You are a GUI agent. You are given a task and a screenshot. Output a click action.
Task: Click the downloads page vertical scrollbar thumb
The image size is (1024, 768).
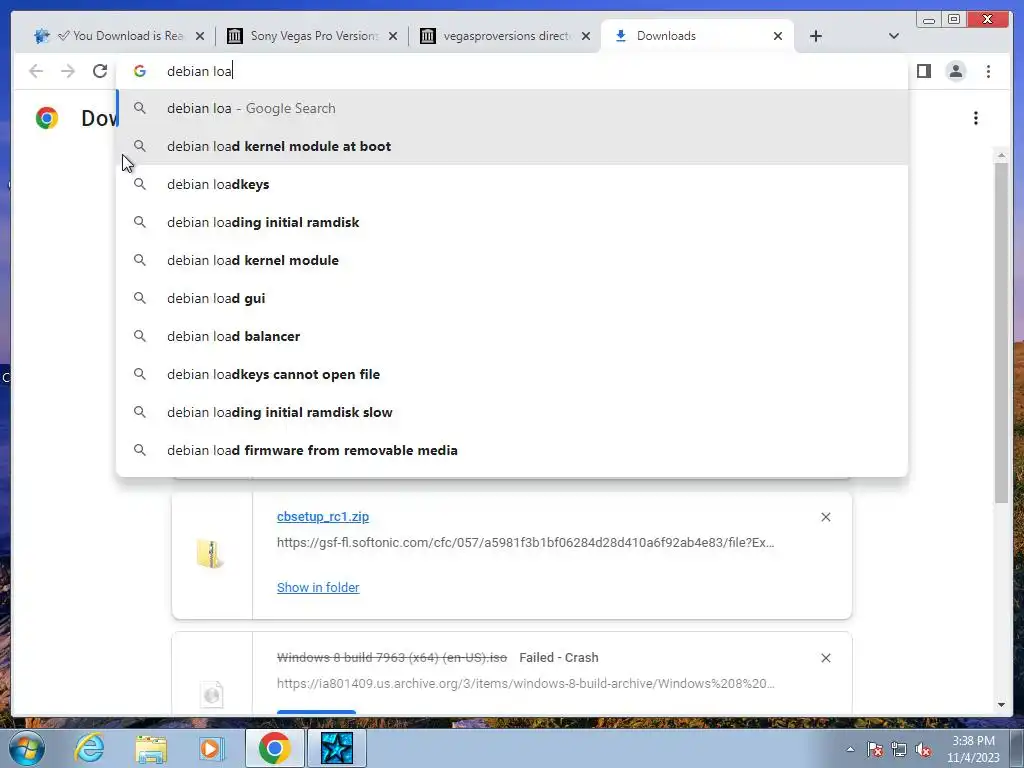(1001, 333)
